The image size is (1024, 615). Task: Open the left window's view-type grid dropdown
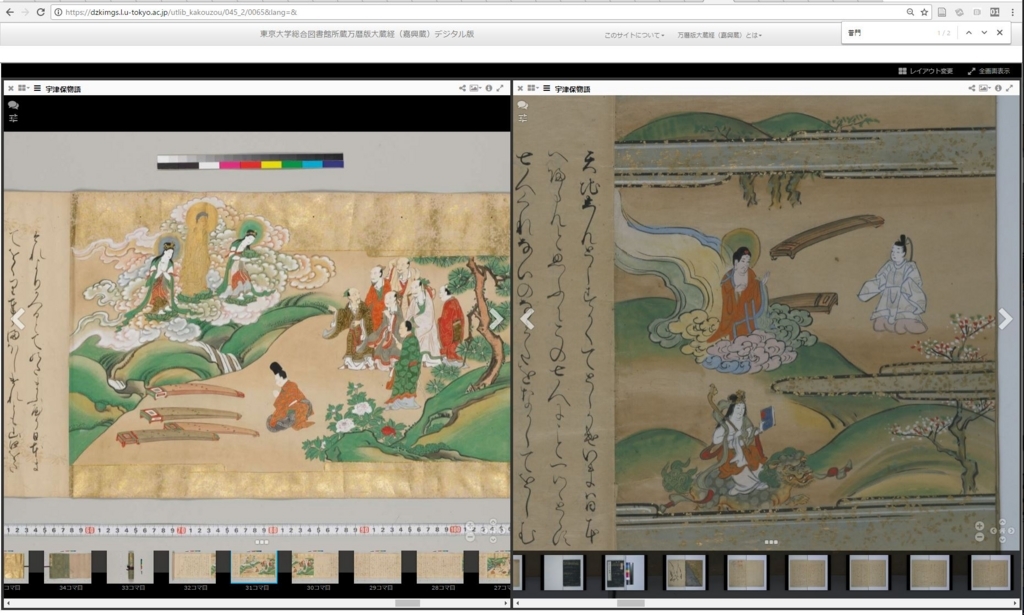point(24,88)
